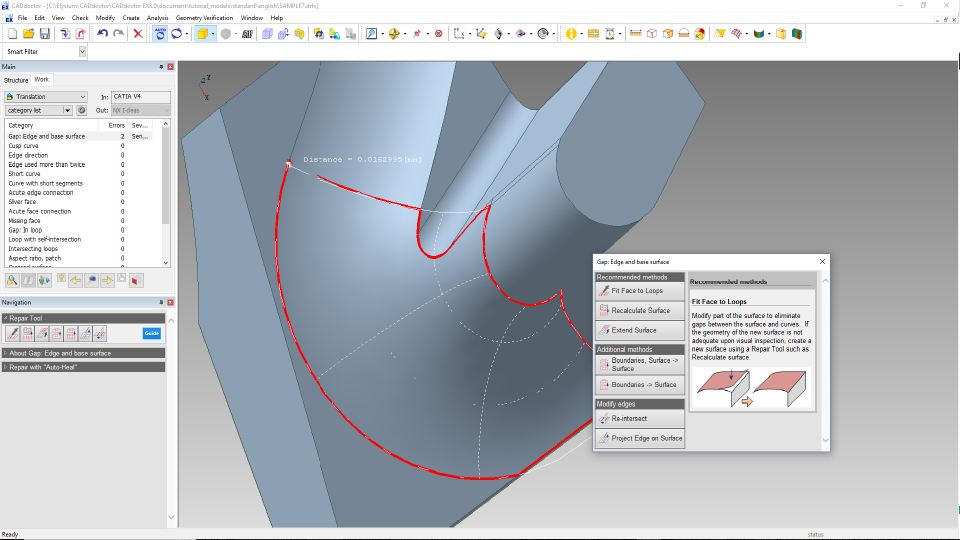Expand the Repair with "Auto-Heal" section
Screen dimensions: 960x540
[x=85, y=368]
